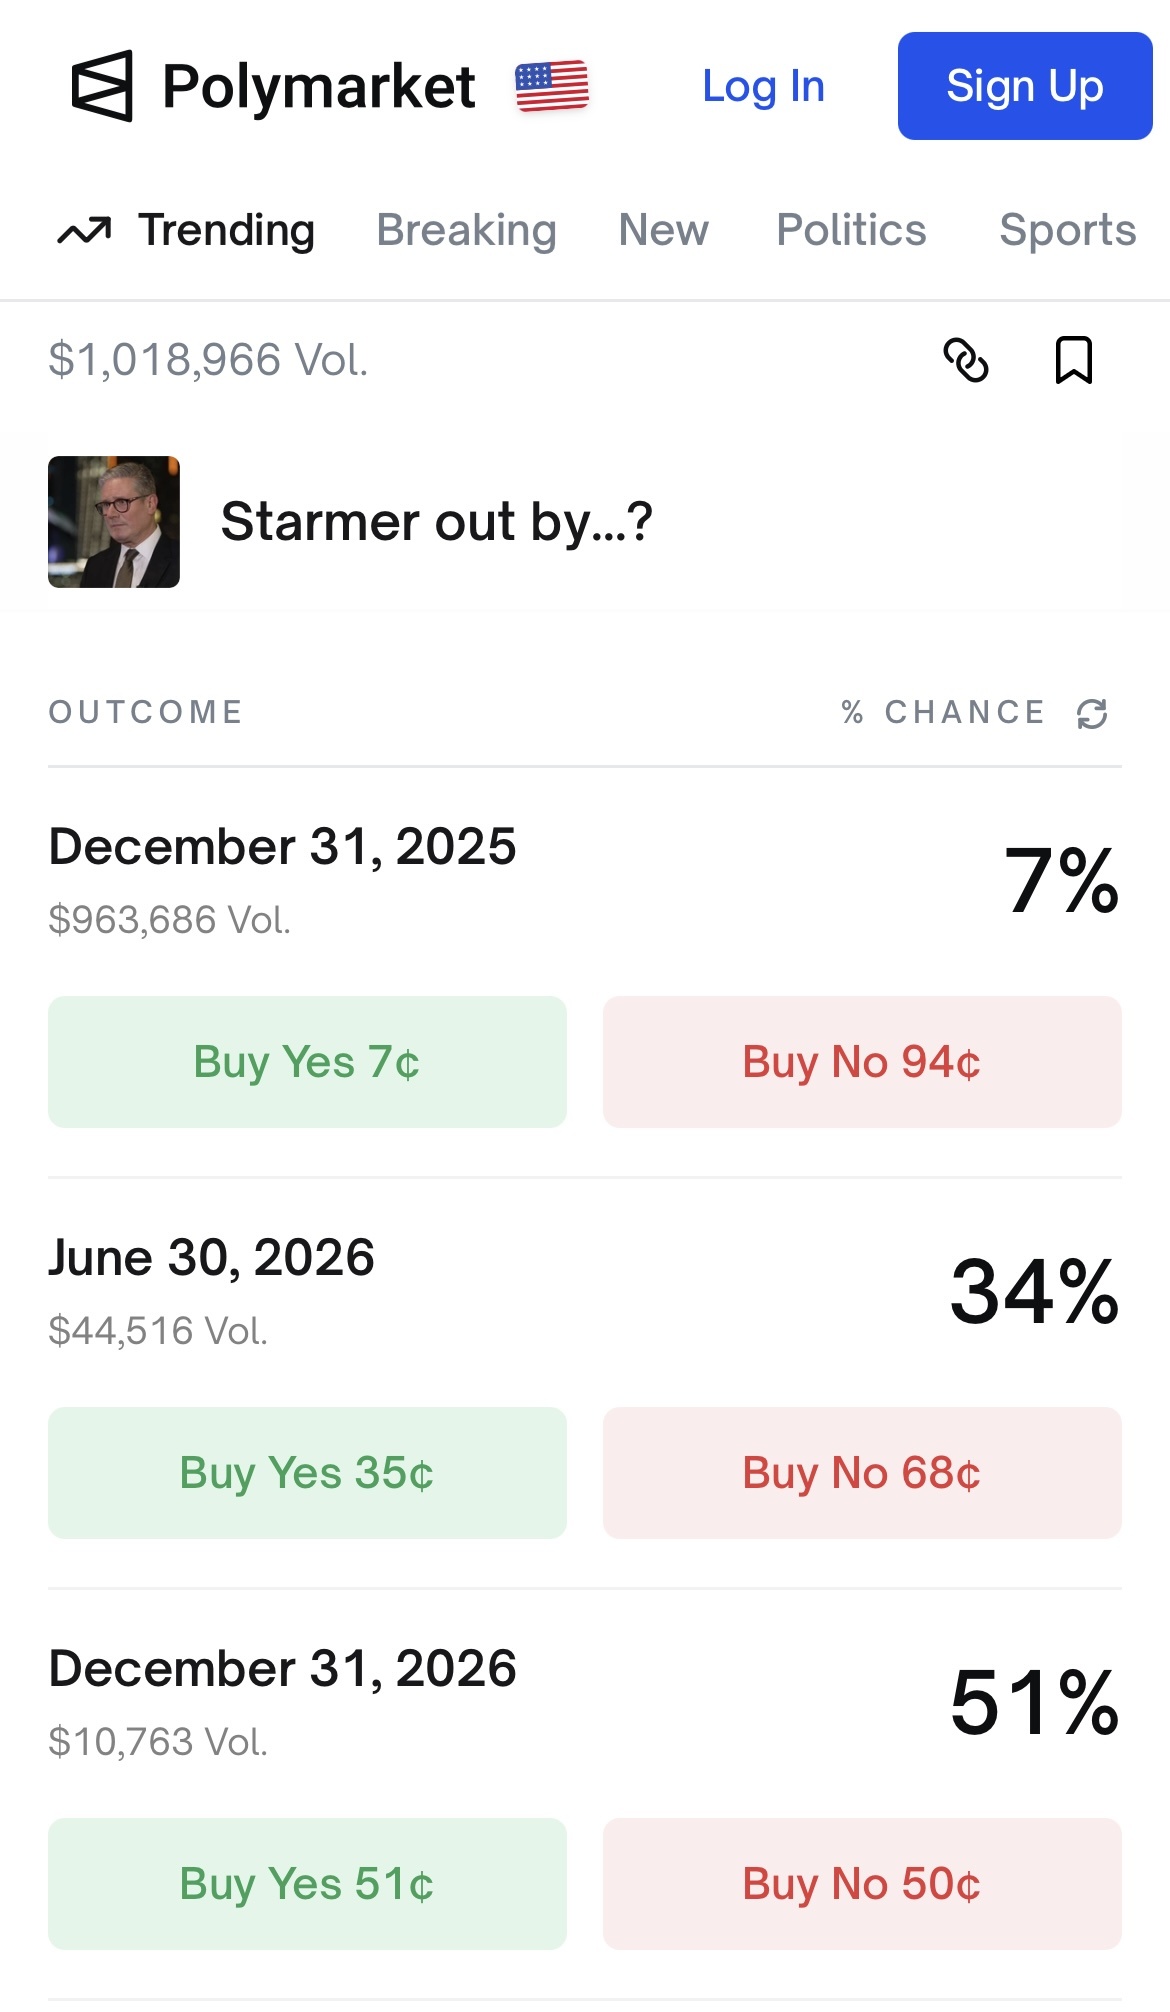Click the Polymarket logo icon
Viewport: 1170px width, 2012px height.
(x=102, y=86)
